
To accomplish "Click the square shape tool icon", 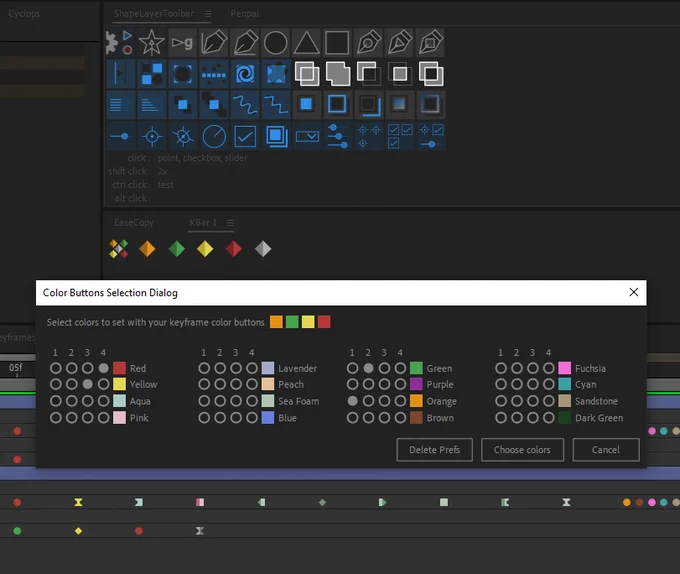I will (337, 42).
